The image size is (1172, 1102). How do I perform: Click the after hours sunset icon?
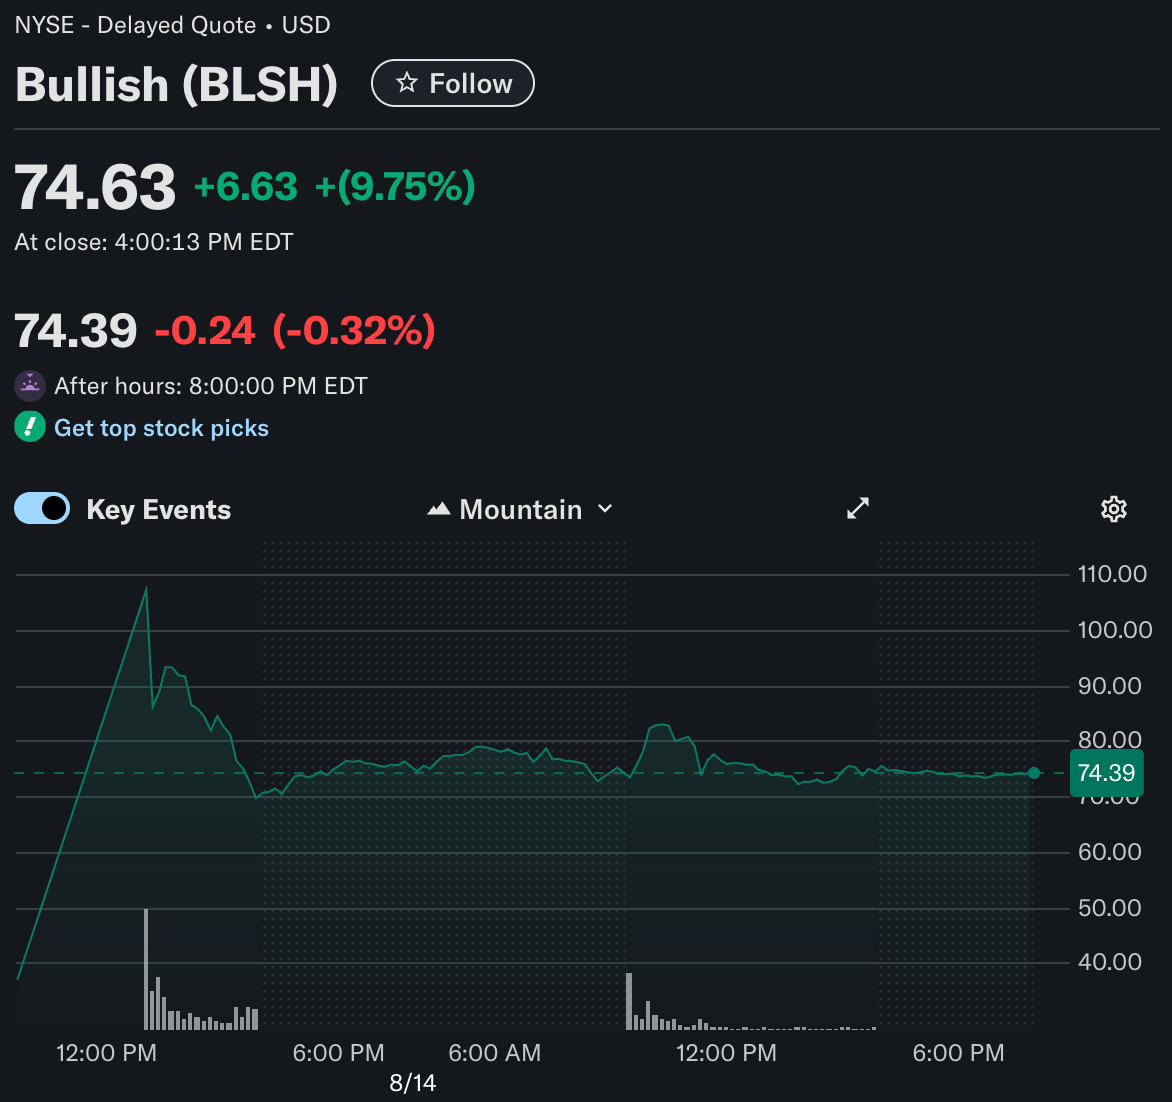30,386
